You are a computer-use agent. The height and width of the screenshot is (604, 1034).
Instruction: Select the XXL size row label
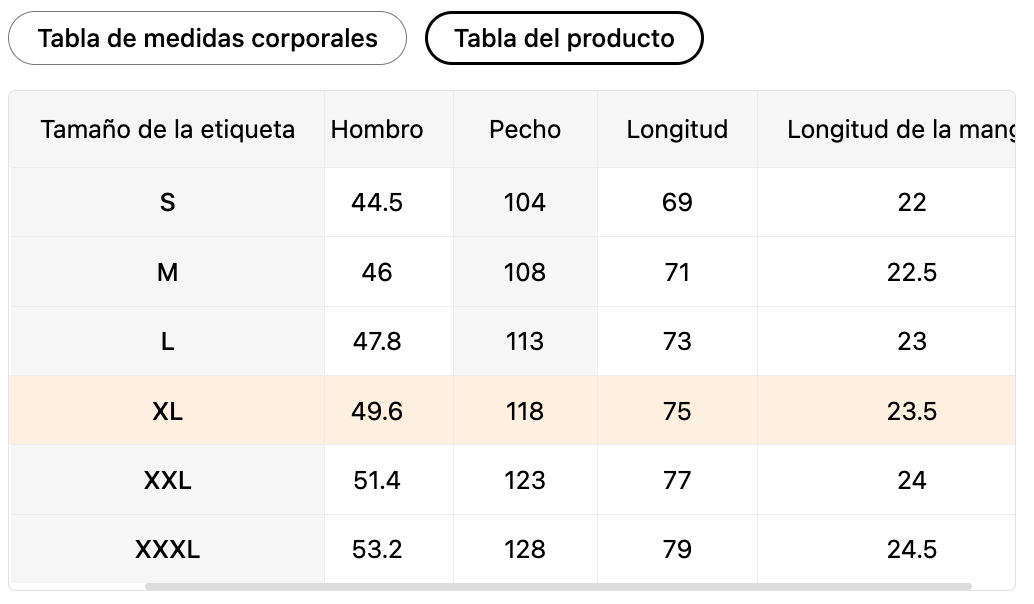(x=167, y=480)
